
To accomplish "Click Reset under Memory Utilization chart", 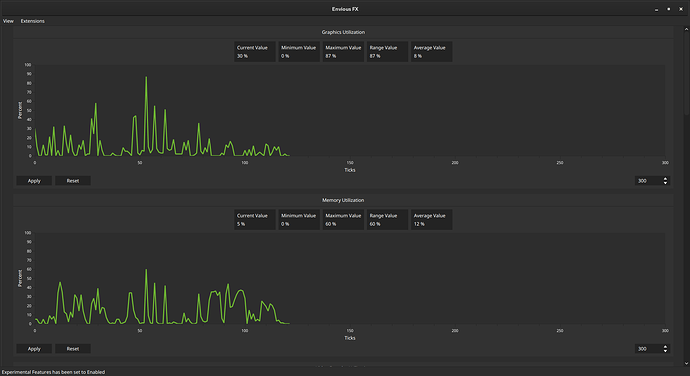I will point(73,349).
